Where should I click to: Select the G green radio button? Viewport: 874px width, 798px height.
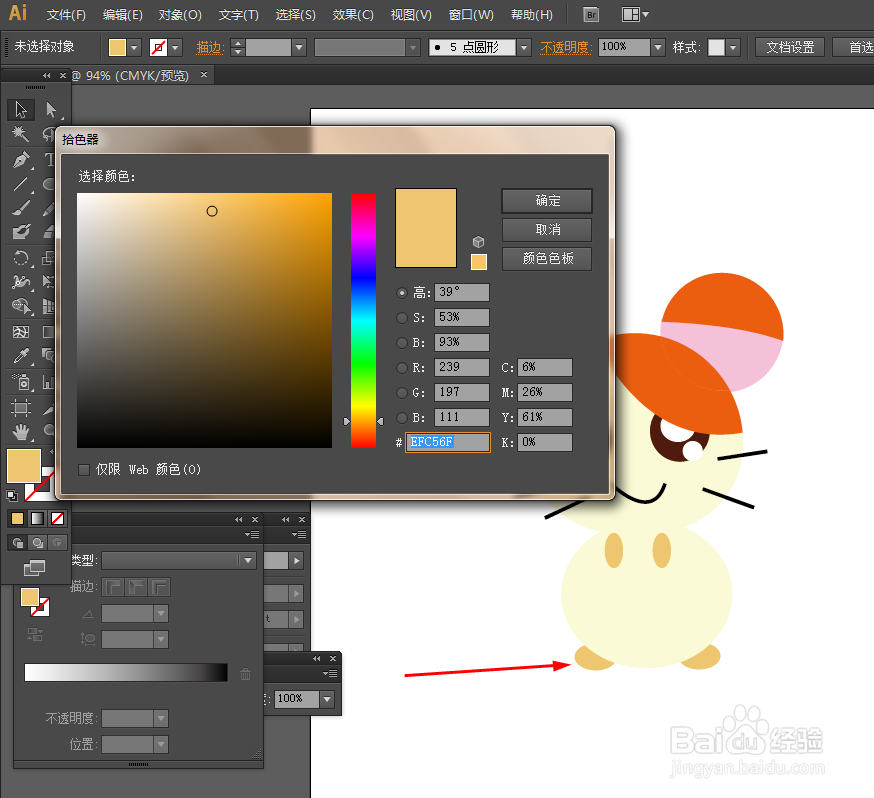[401, 393]
